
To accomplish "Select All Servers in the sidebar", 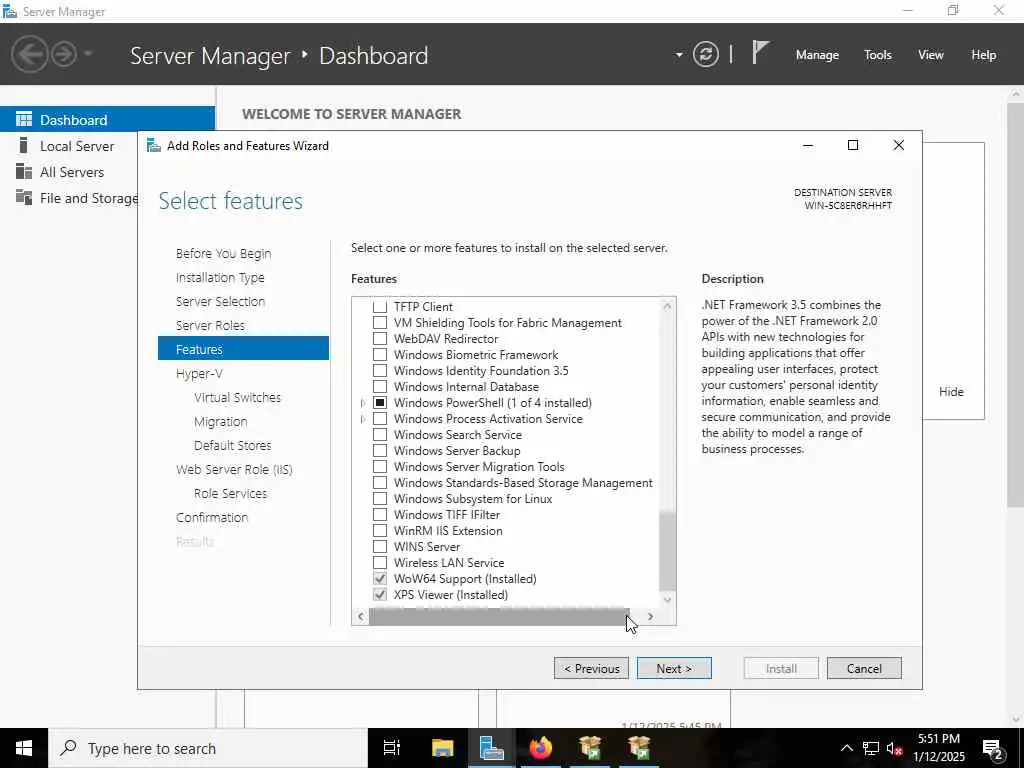I will coord(72,172).
